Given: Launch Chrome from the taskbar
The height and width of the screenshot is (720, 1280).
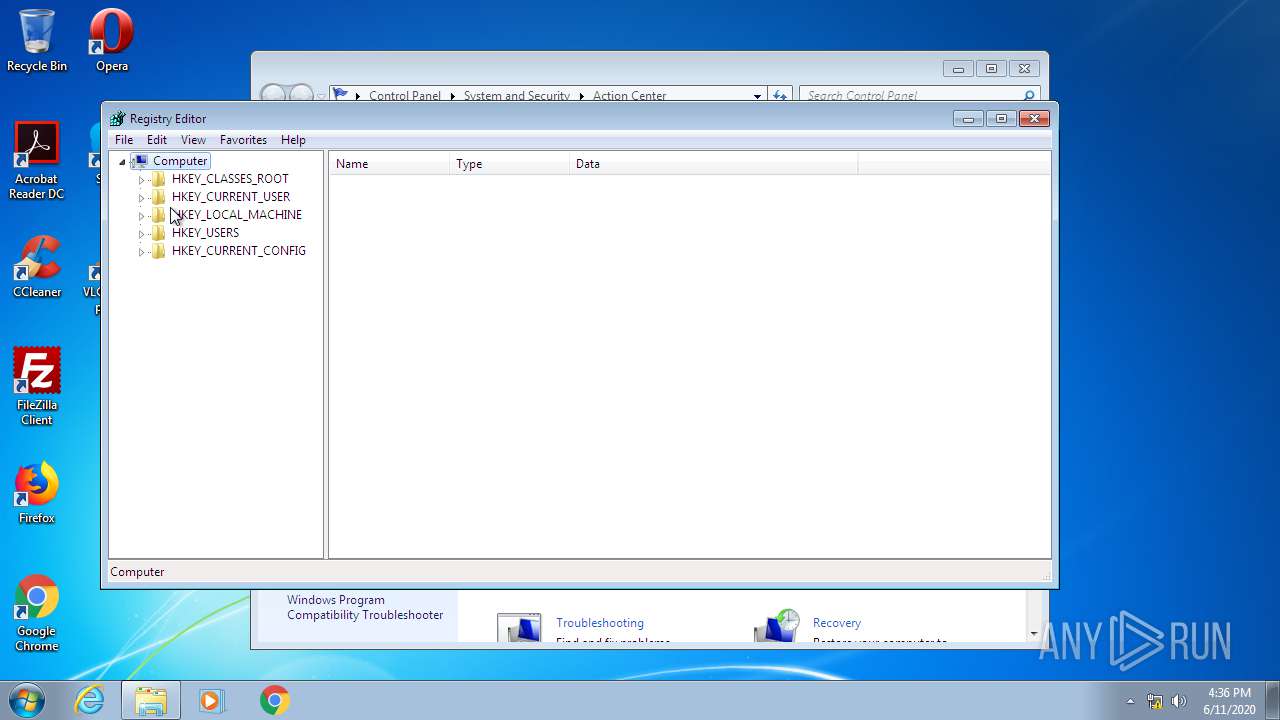Looking at the screenshot, I should click(274, 700).
